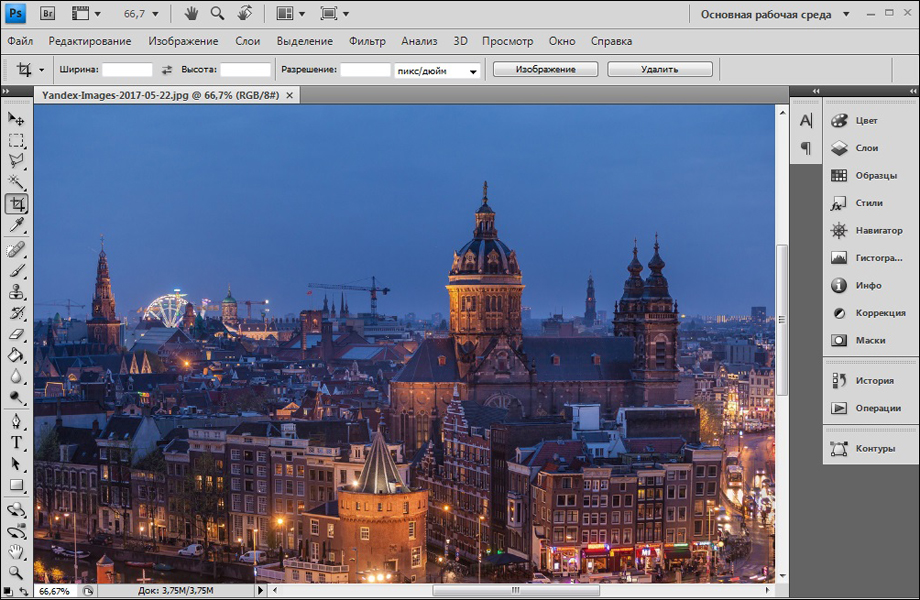Open the Изображение menu
This screenshot has height=600, width=920.
pos(183,41)
